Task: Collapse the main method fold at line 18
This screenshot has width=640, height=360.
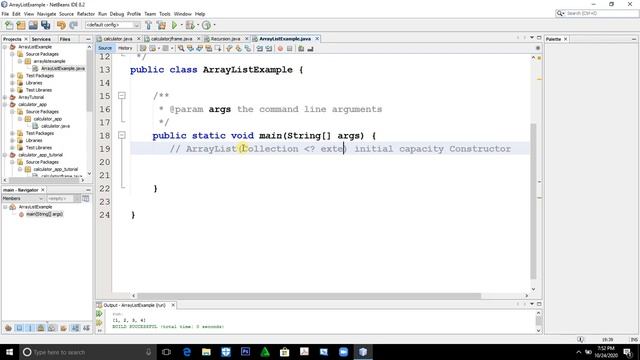Action: (122, 135)
